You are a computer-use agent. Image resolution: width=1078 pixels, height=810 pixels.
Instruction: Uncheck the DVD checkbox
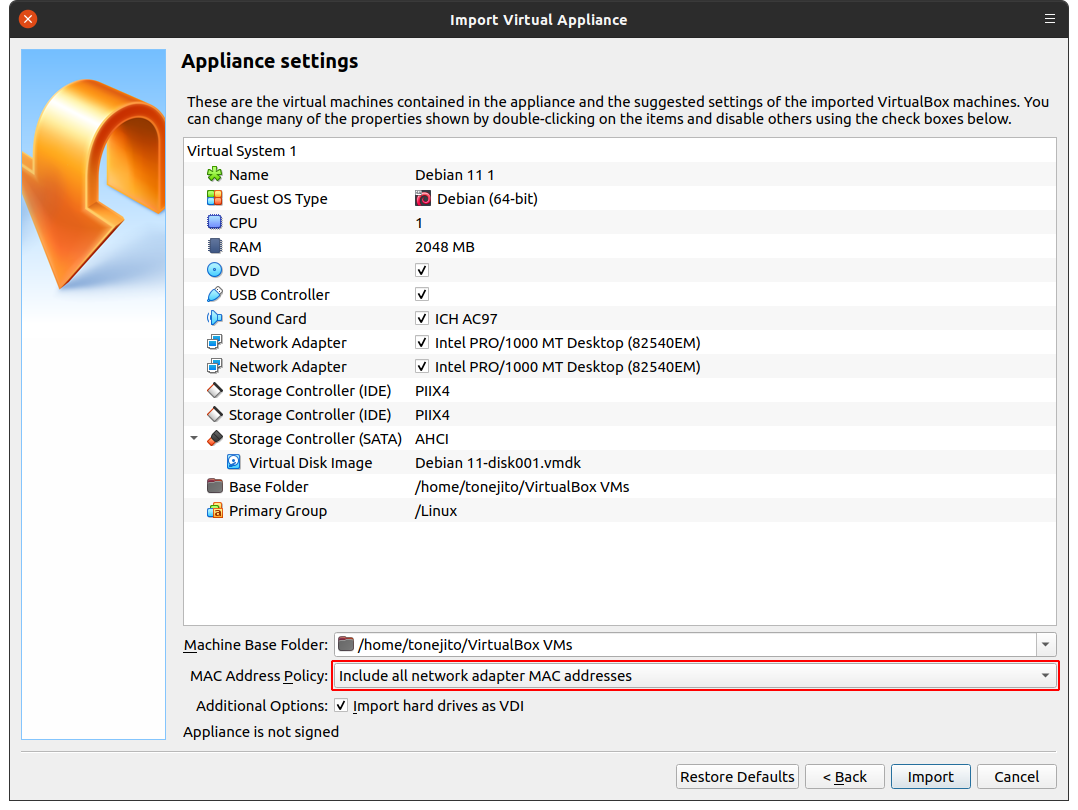[422, 271]
